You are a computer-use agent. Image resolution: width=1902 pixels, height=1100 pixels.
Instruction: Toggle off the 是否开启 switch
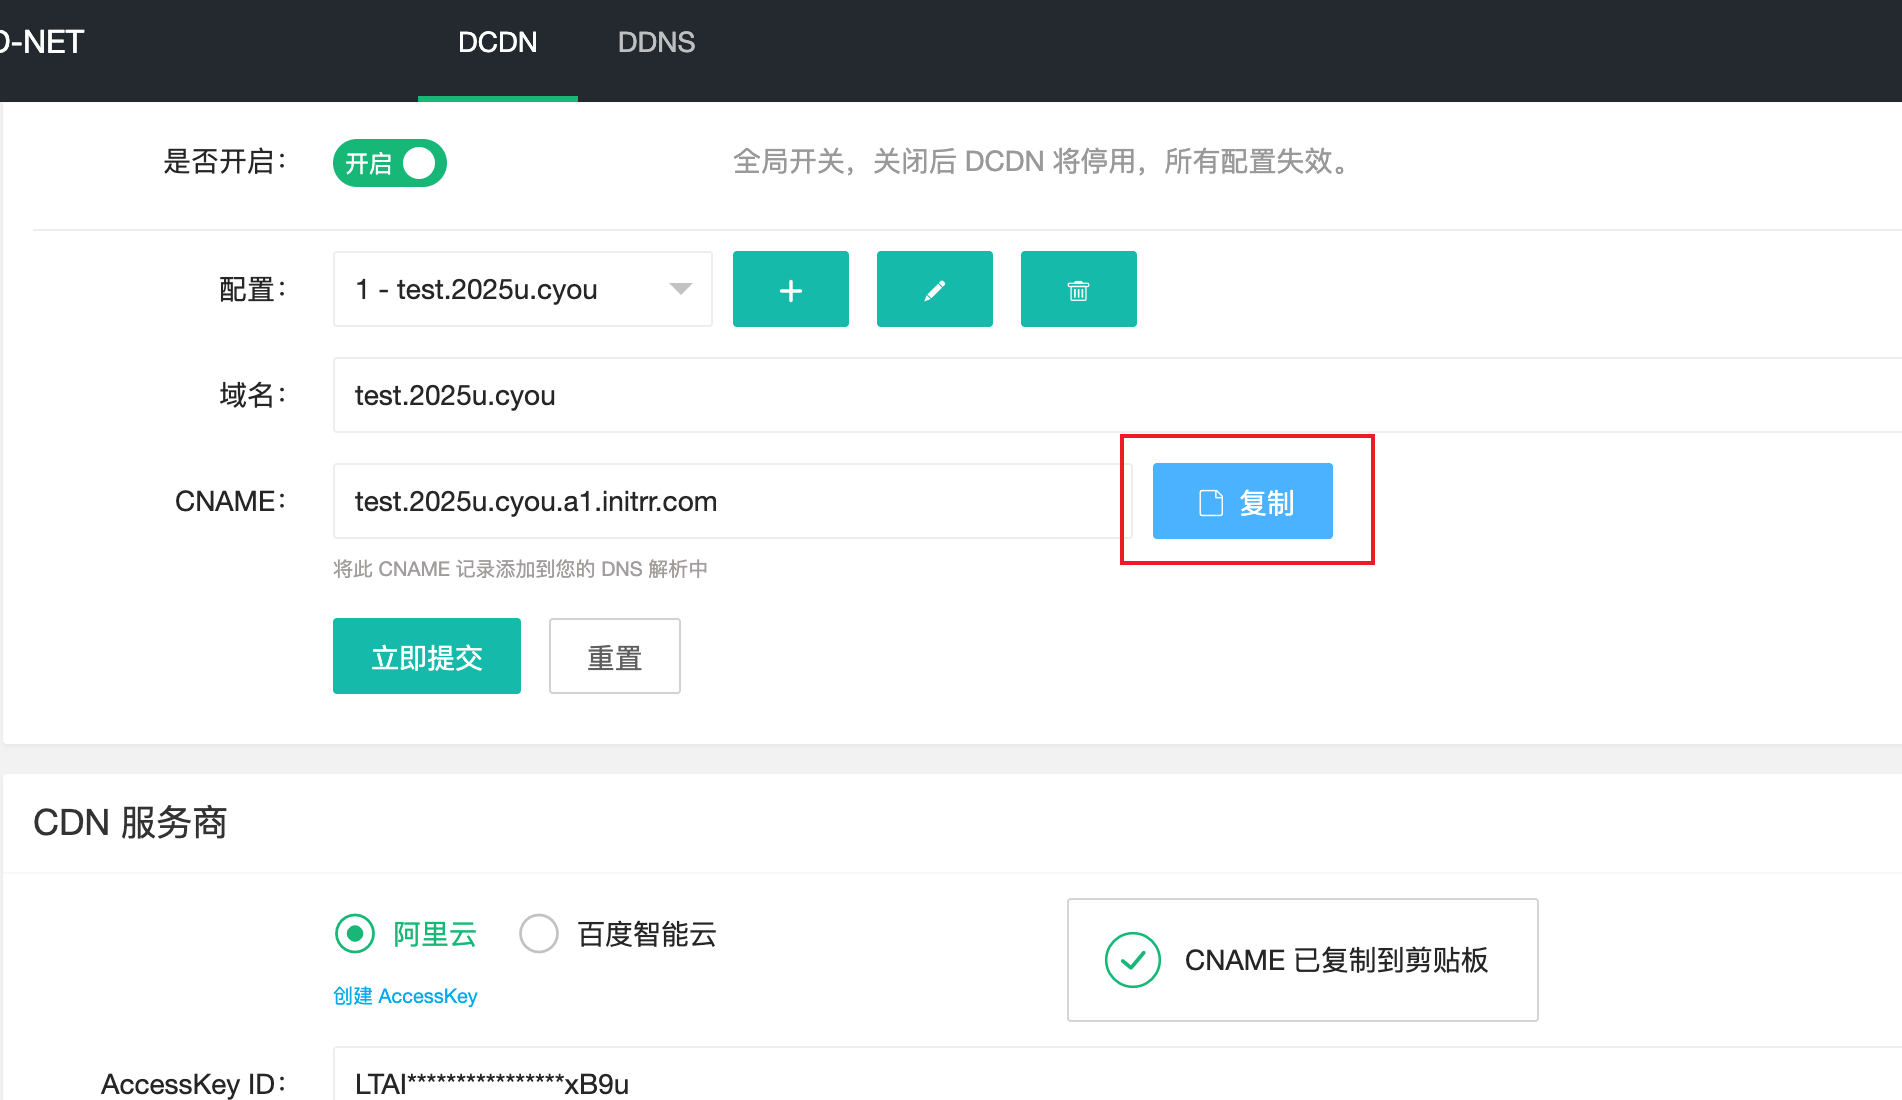pyautogui.click(x=389, y=162)
